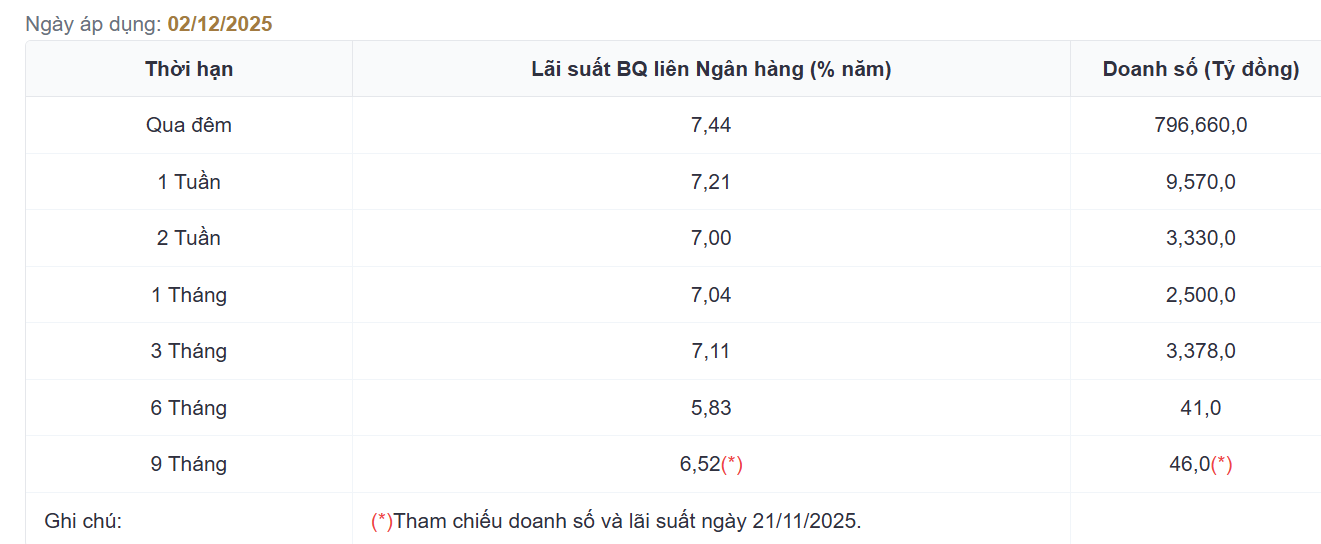Image resolution: width=1321 pixels, height=544 pixels.
Task: Click the "3 Tháng" interest rate 7,11
Action: [711, 351]
